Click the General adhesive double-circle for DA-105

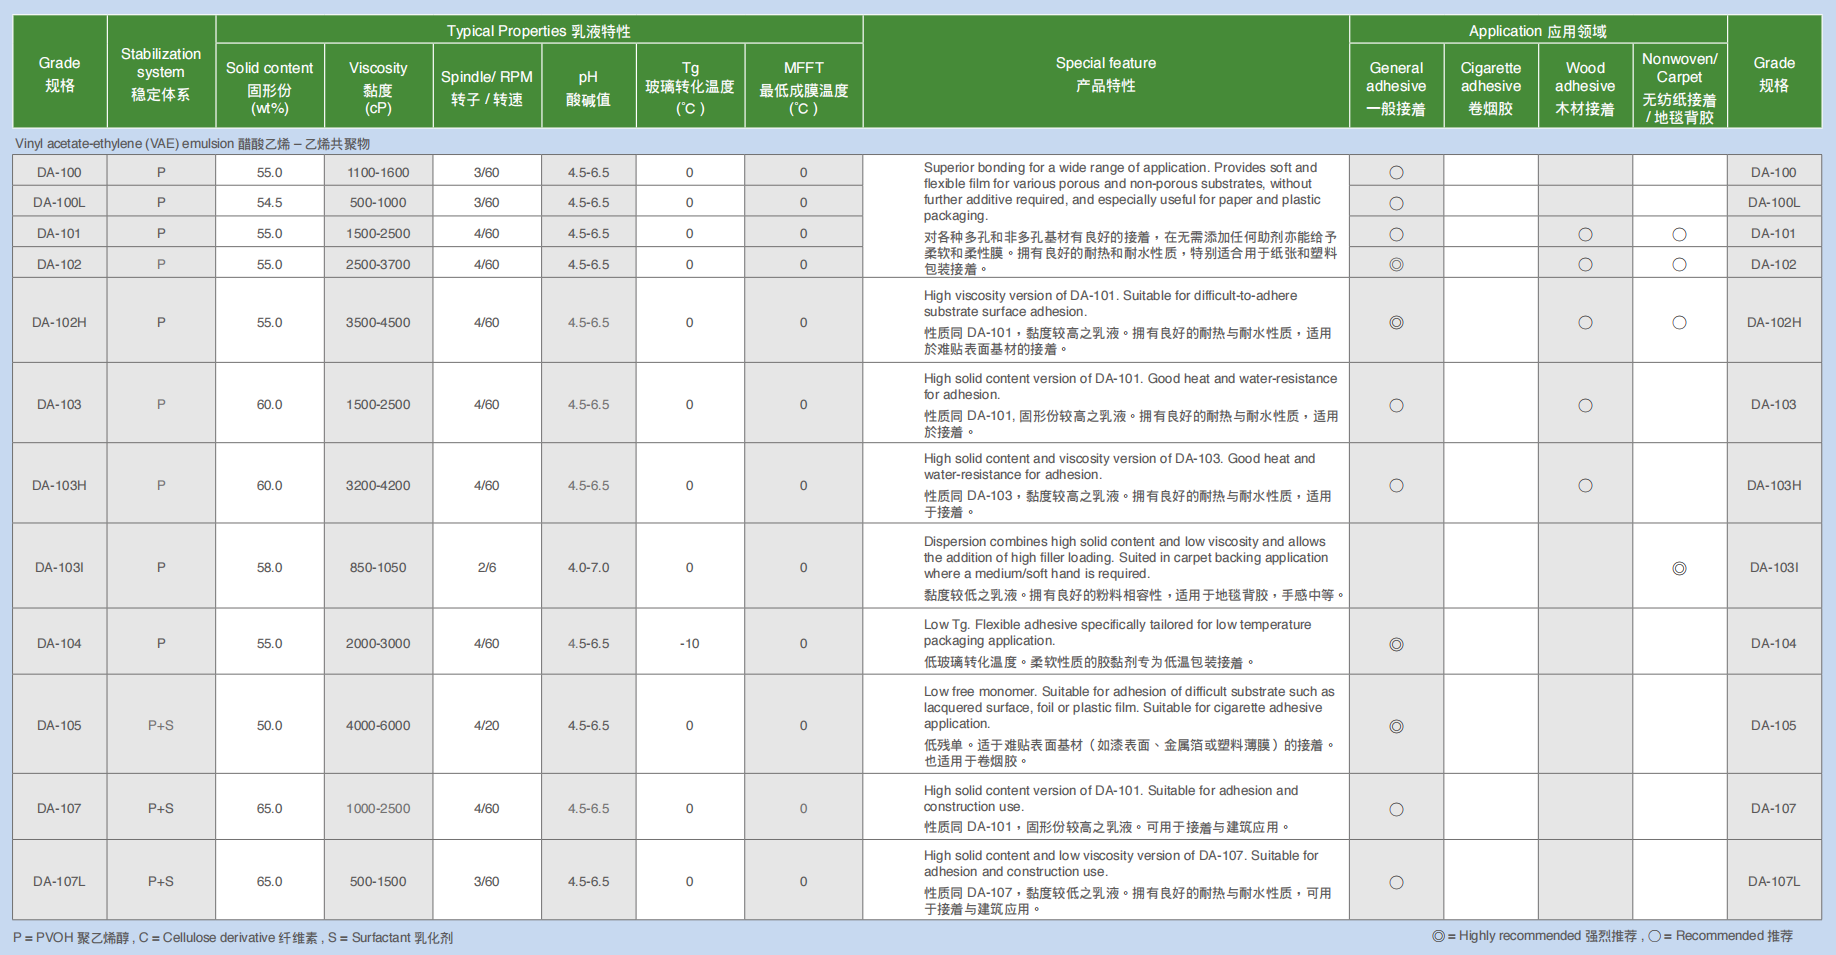[1396, 727]
